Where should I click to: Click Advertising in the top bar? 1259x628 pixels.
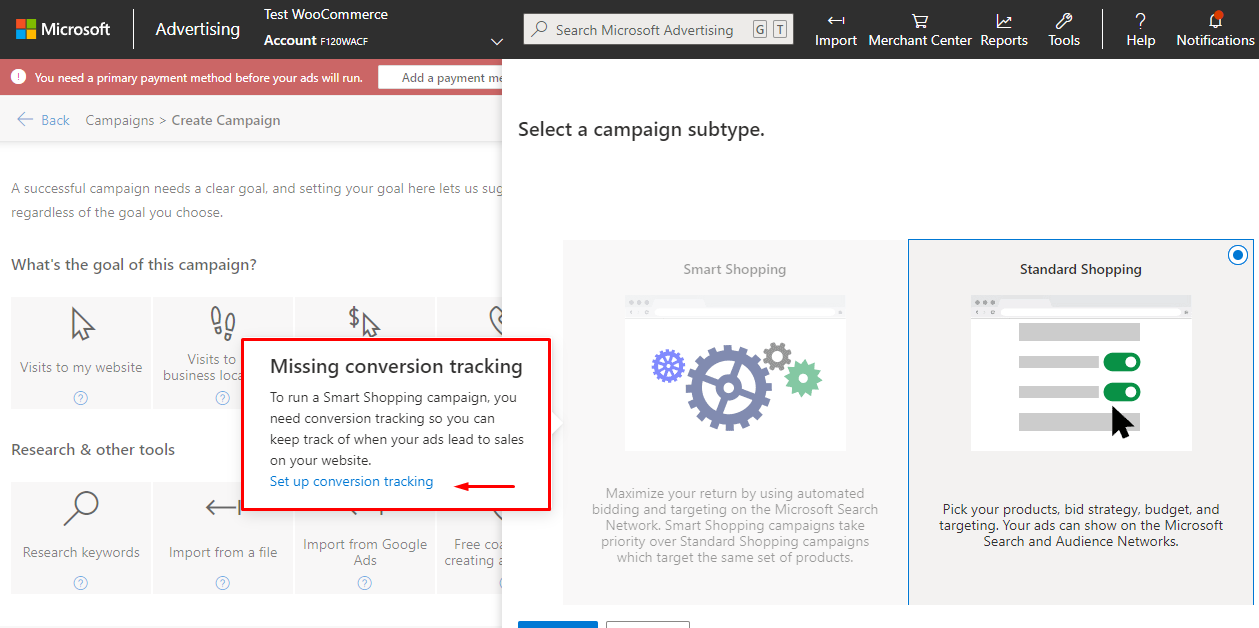(196, 29)
